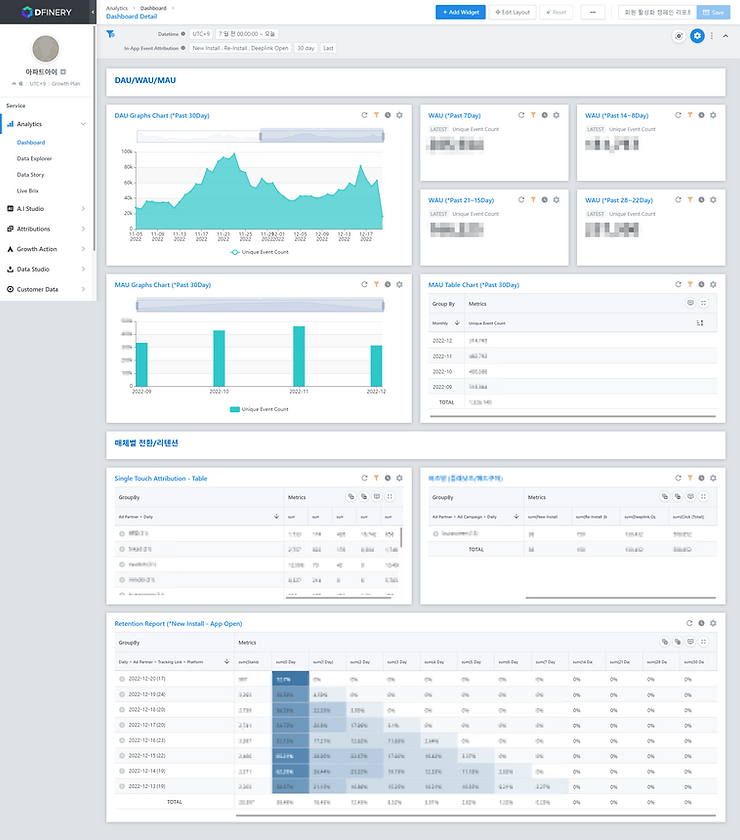This screenshot has width=740, height=840.
Task: Open settings gear of MAU Table Chart
Action: [713, 284]
